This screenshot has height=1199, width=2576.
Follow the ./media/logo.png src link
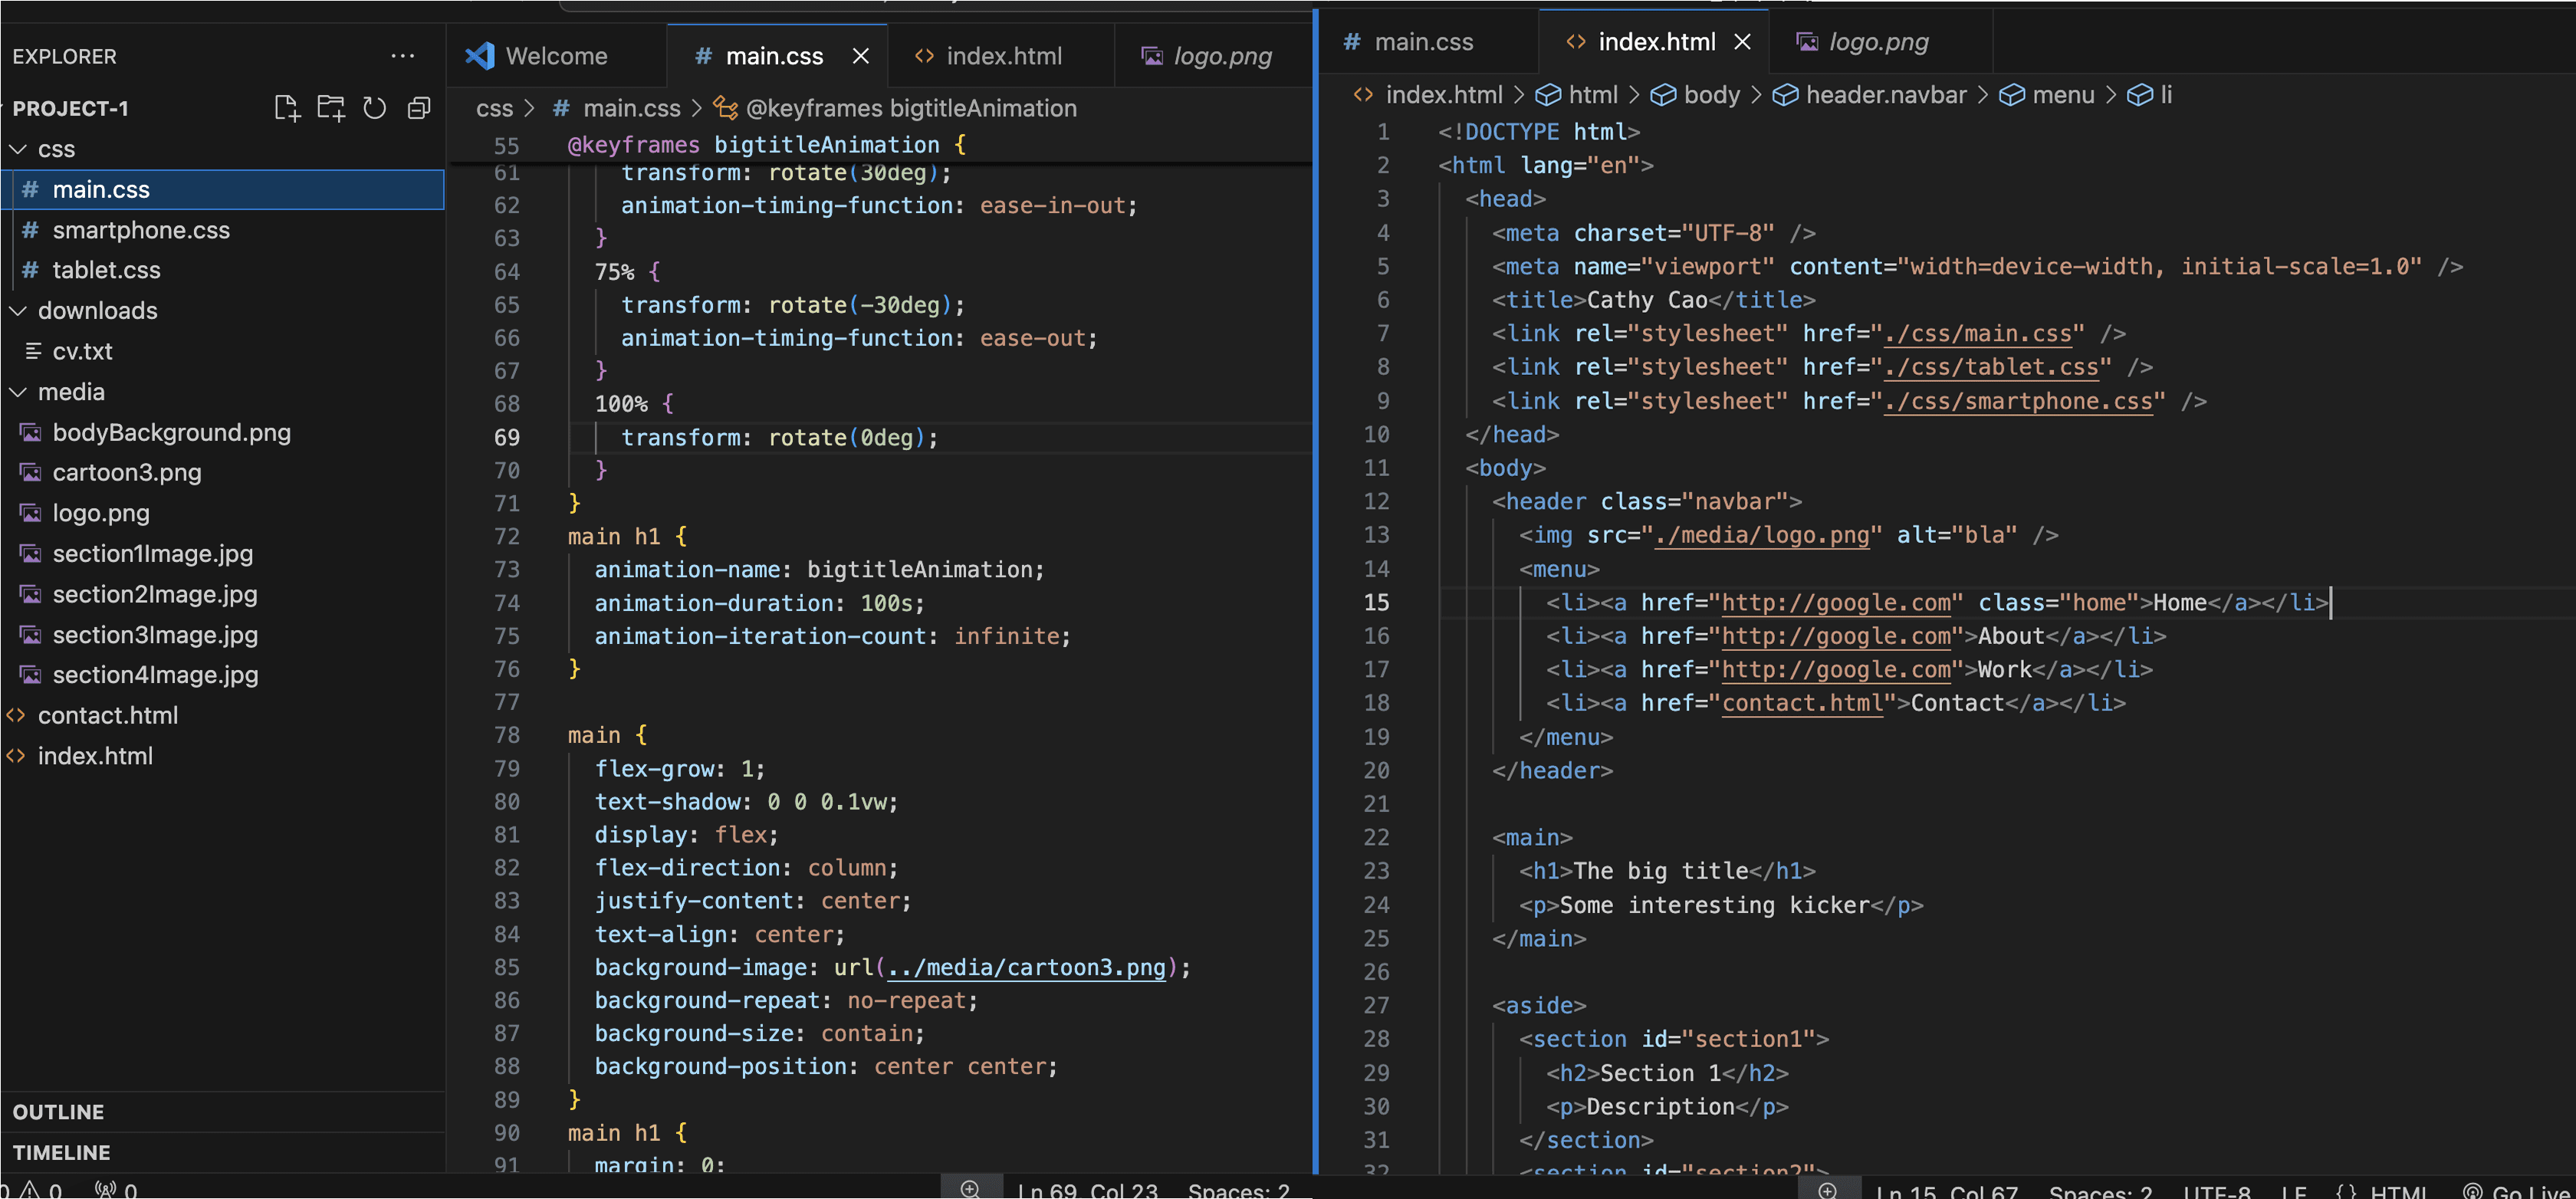[x=1762, y=535]
